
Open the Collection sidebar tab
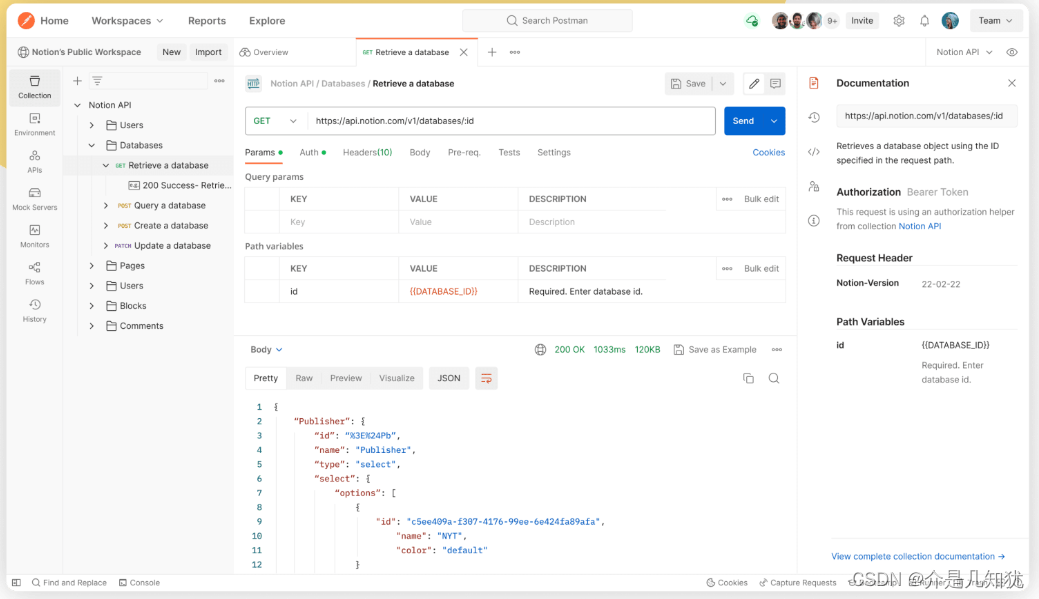tap(34, 87)
